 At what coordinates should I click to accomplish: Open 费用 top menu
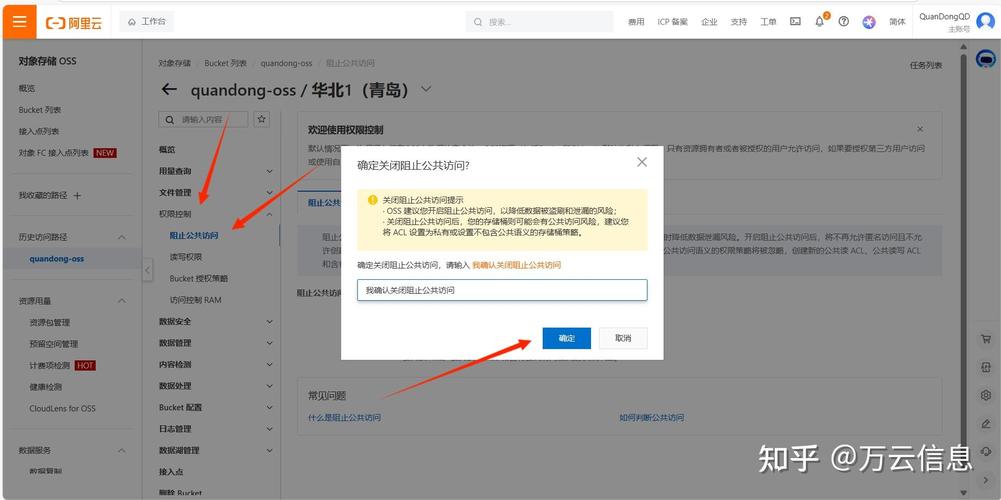(x=636, y=22)
